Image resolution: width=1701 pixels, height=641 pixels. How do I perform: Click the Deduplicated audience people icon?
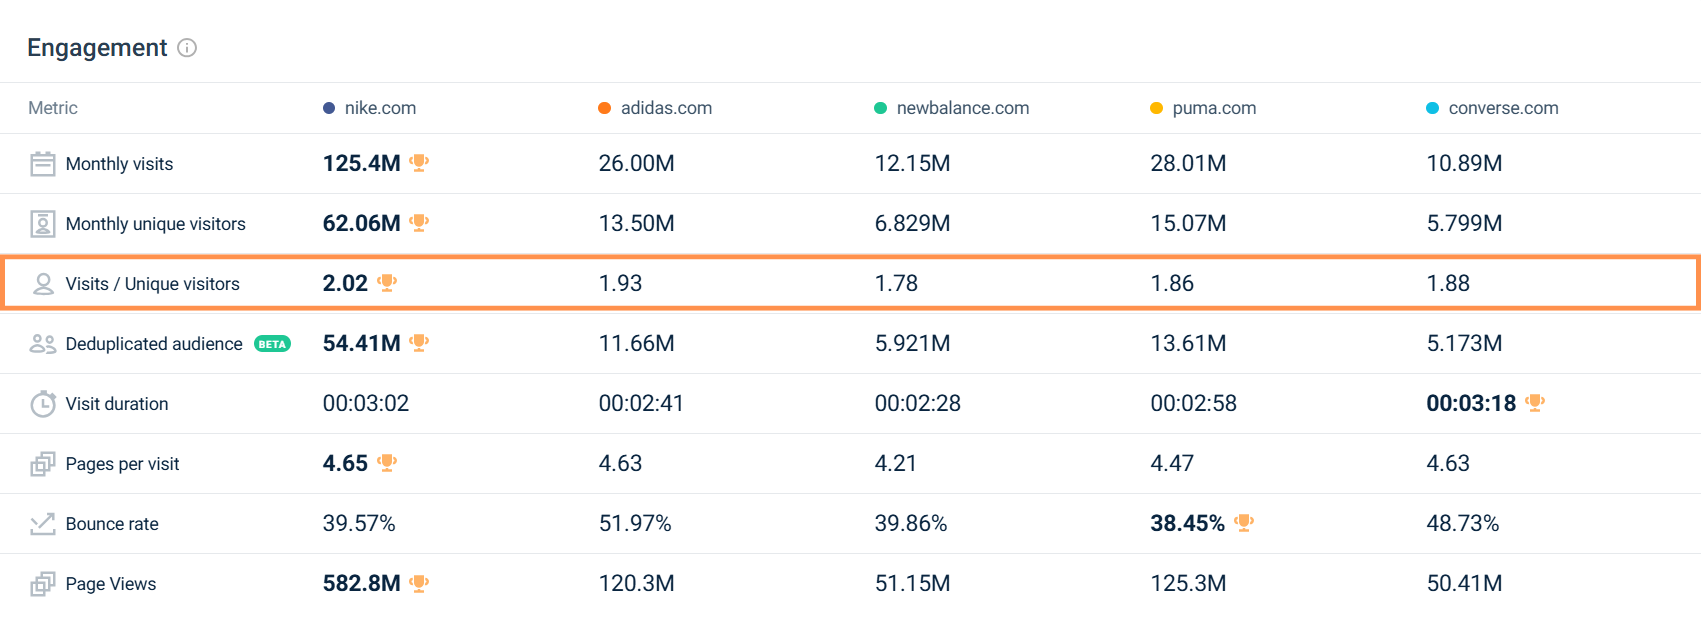[x=43, y=344]
